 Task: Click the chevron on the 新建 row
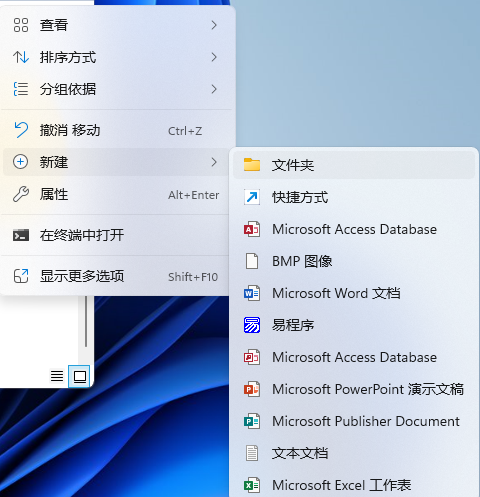(x=214, y=162)
